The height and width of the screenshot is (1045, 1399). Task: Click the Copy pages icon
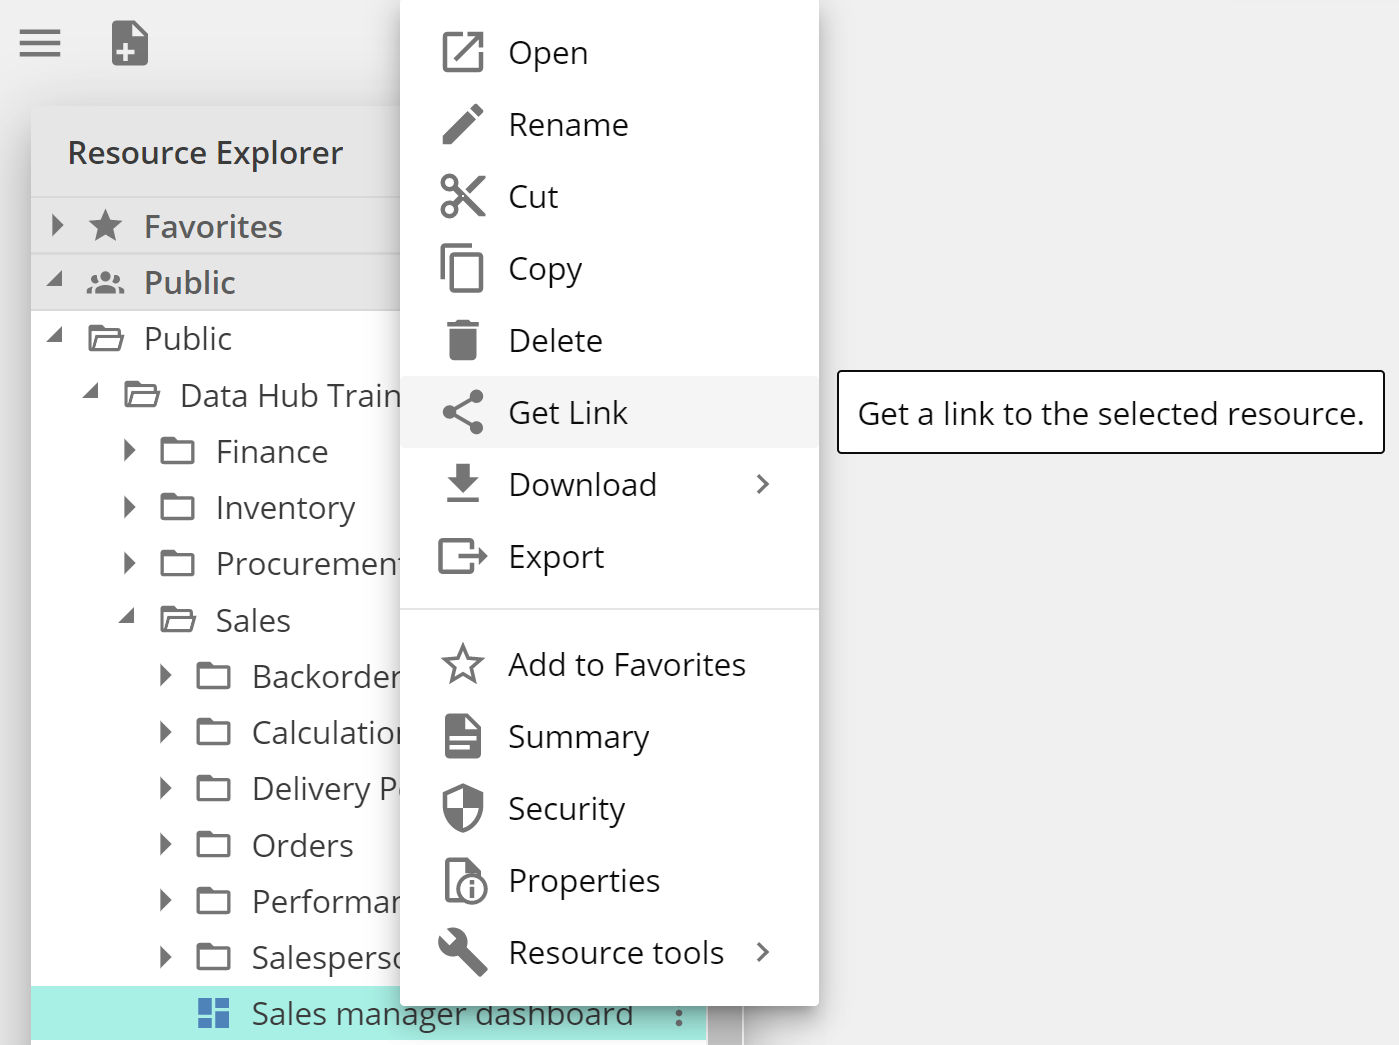462,268
